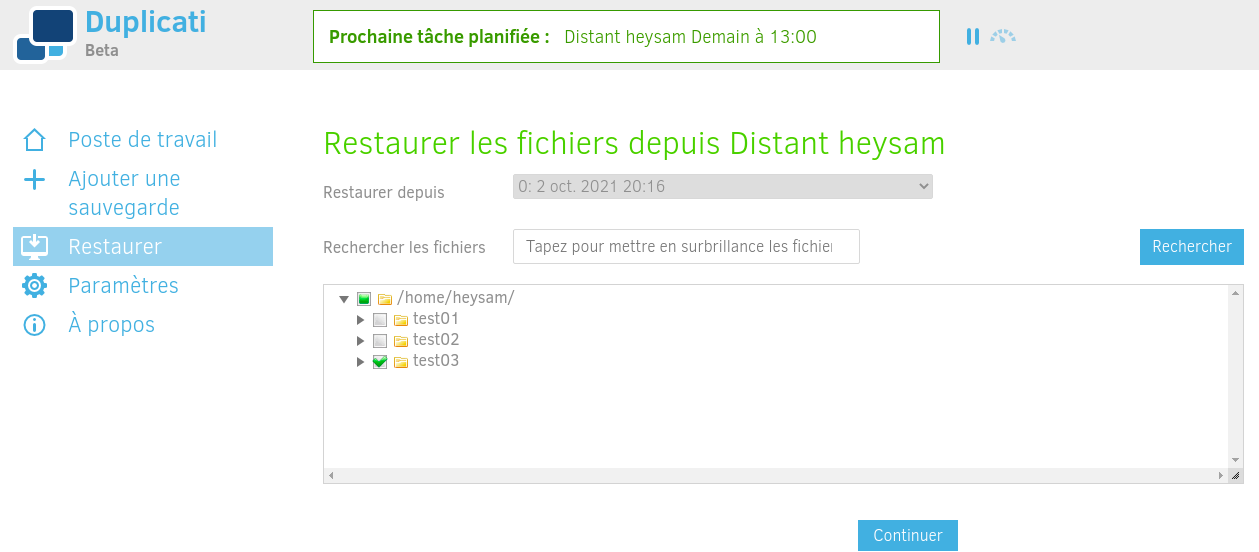Open Ajouter une sauvegarde menu item

143,193
